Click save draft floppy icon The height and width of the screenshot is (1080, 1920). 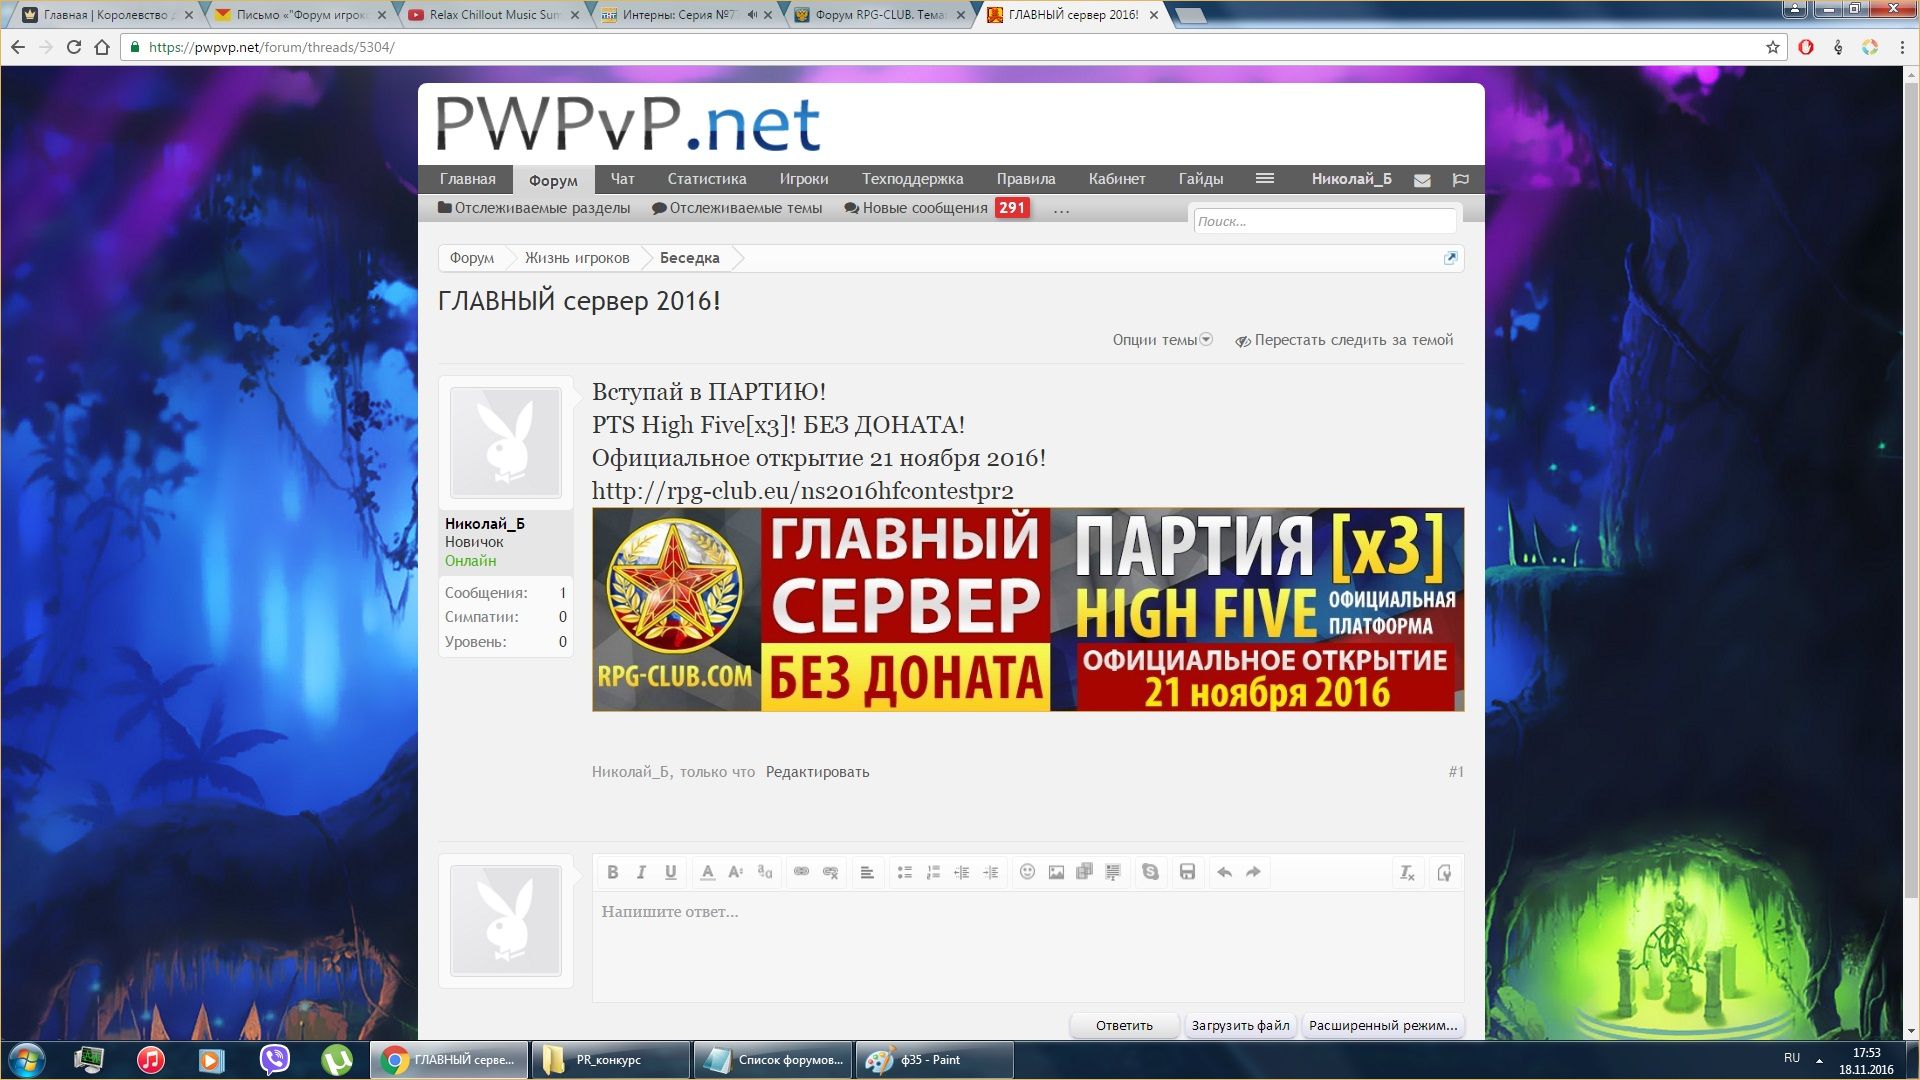[1187, 872]
